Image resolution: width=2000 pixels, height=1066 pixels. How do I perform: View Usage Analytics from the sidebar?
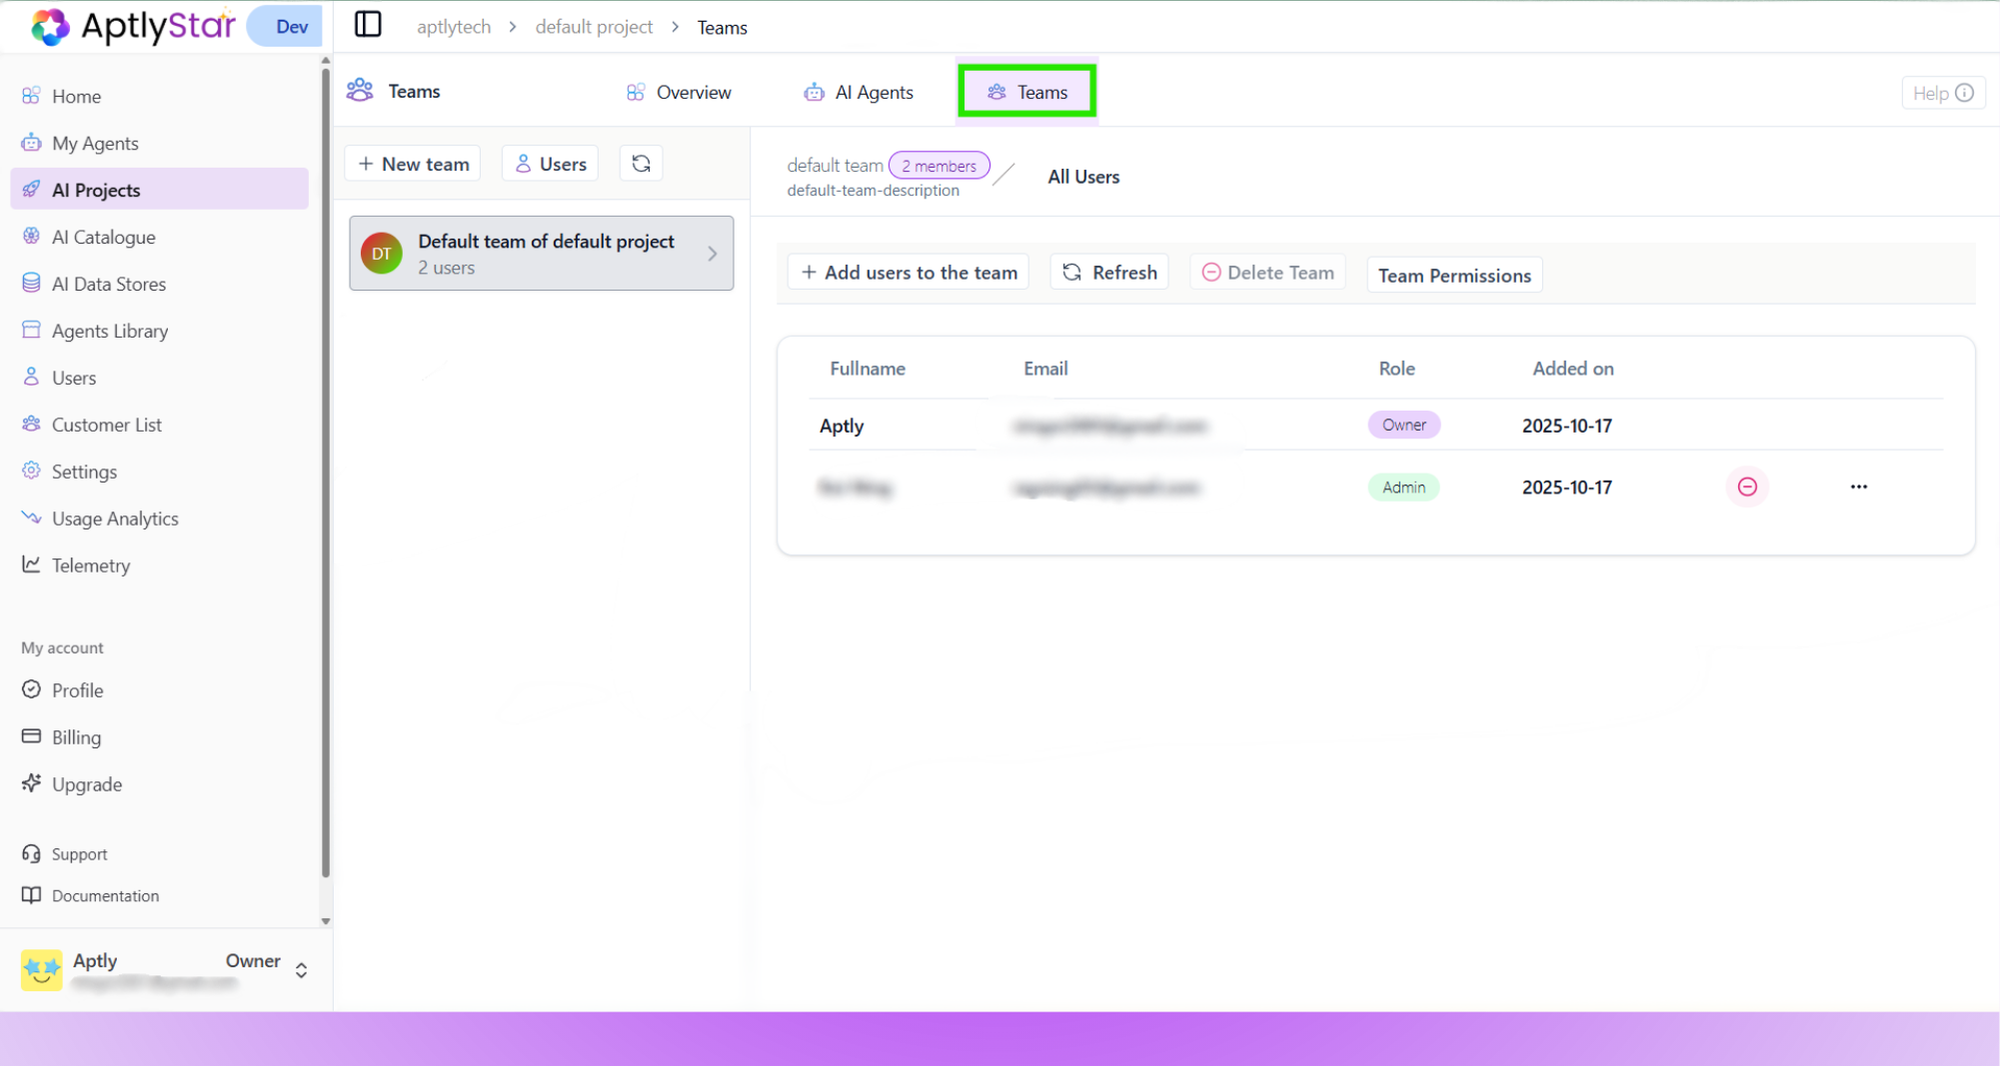114,518
